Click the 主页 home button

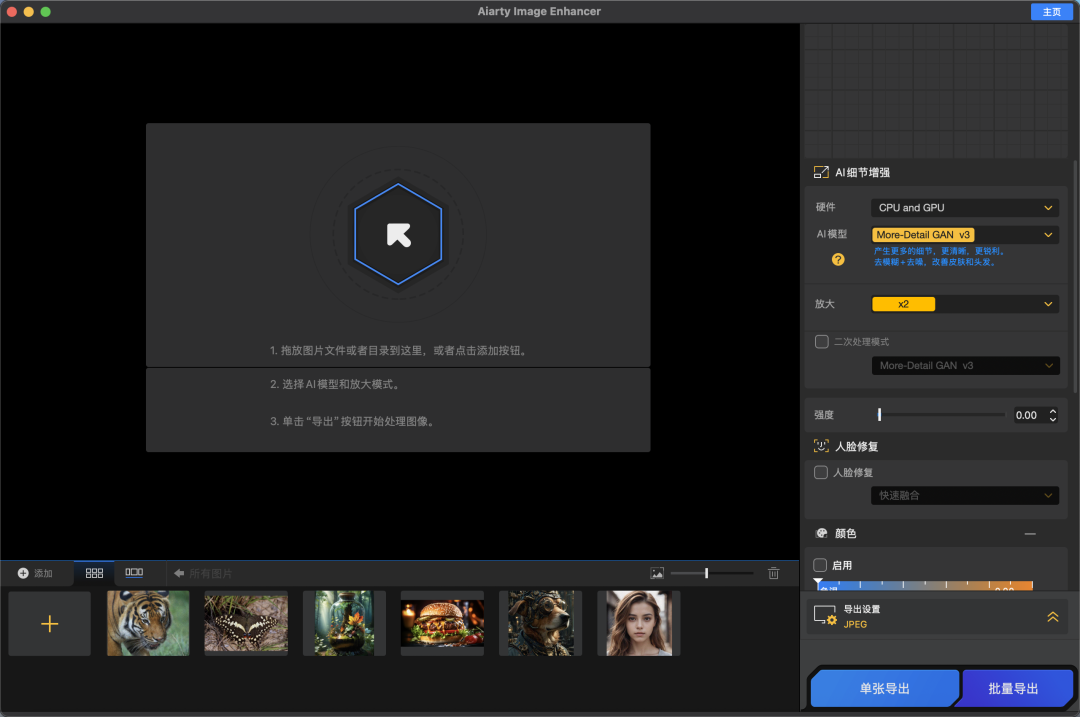point(1051,12)
